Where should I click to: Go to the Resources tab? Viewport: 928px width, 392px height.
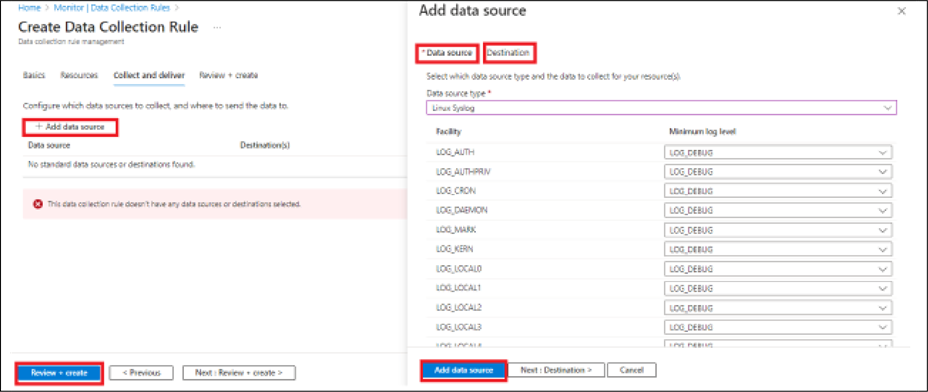[x=79, y=75]
